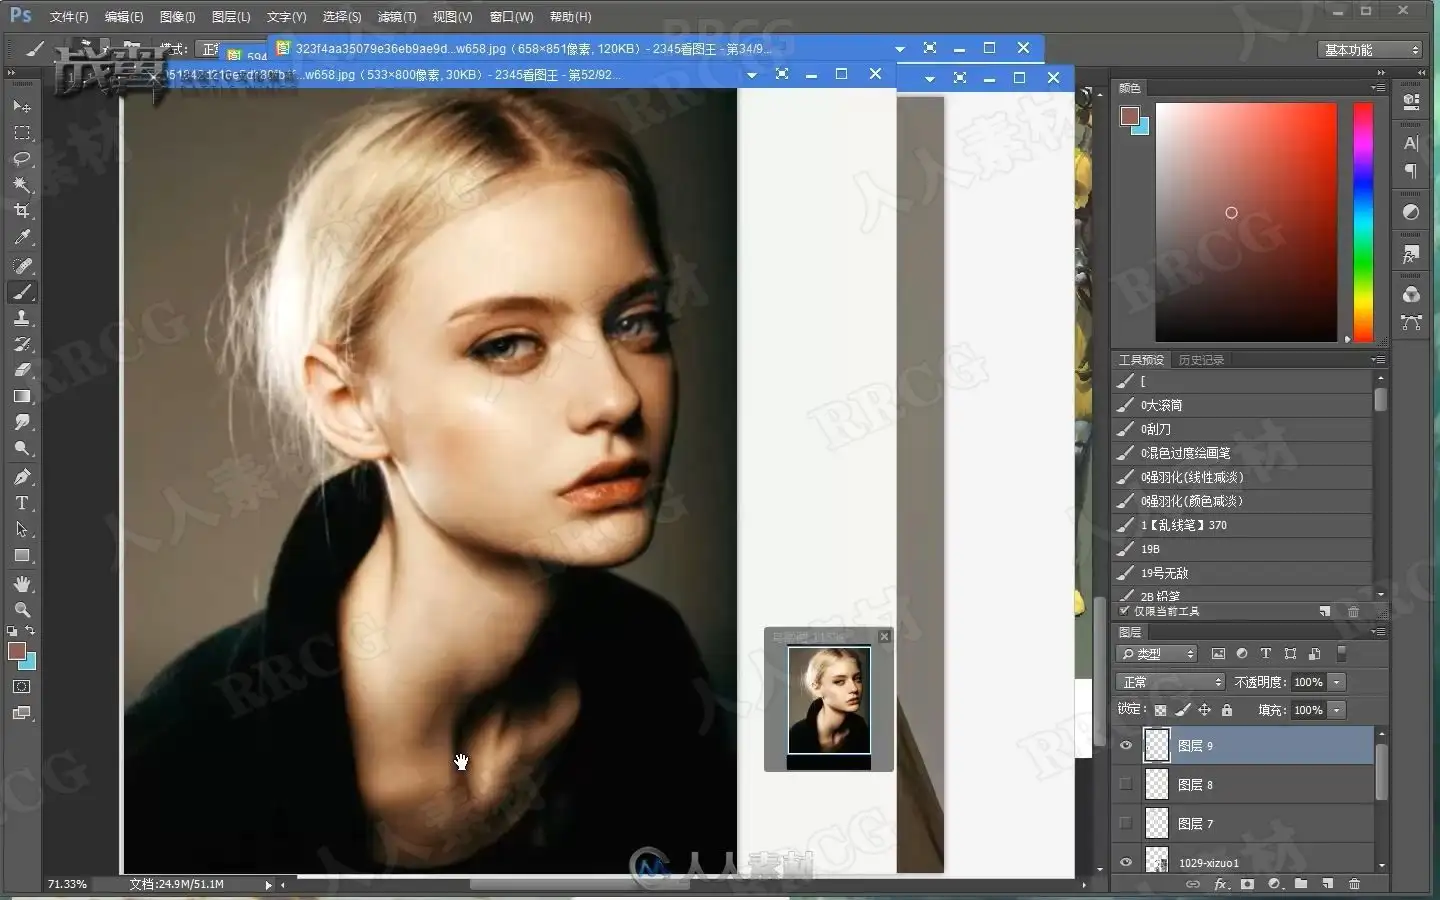Click the vertical hue spectrum slider
The image size is (1440, 900).
[1363, 222]
